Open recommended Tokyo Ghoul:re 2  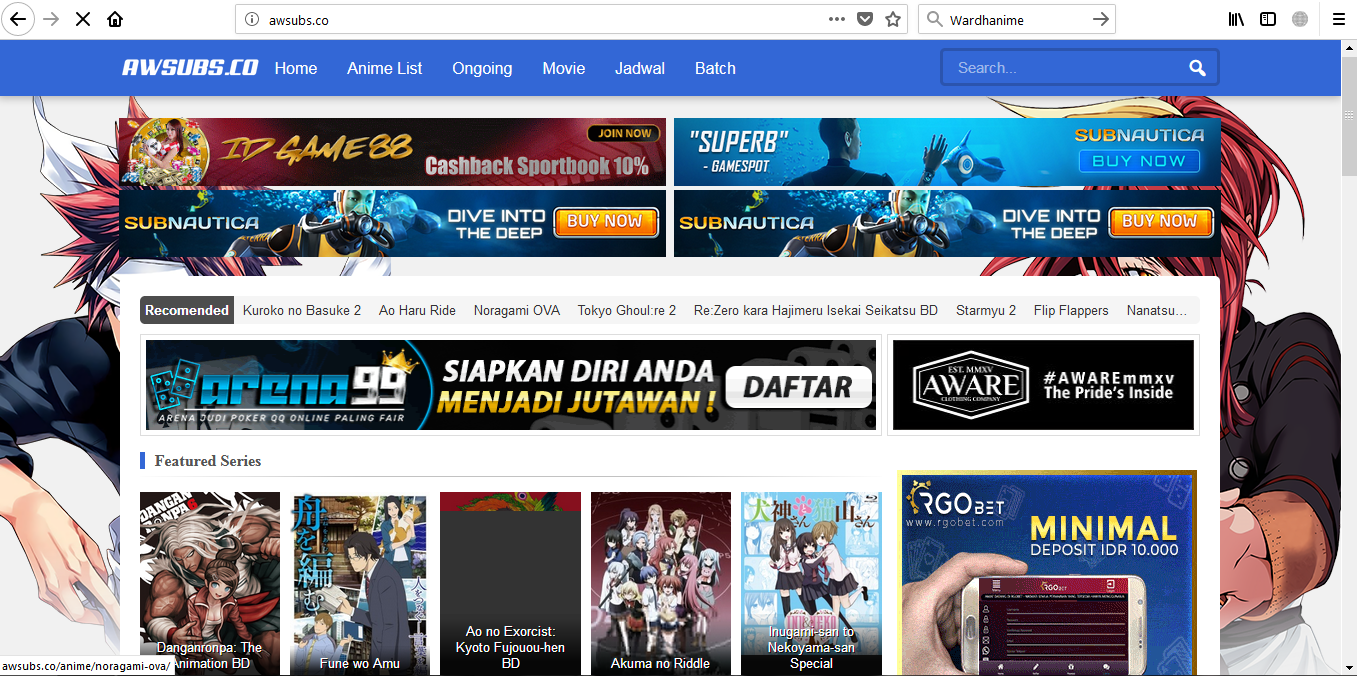point(627,310)
